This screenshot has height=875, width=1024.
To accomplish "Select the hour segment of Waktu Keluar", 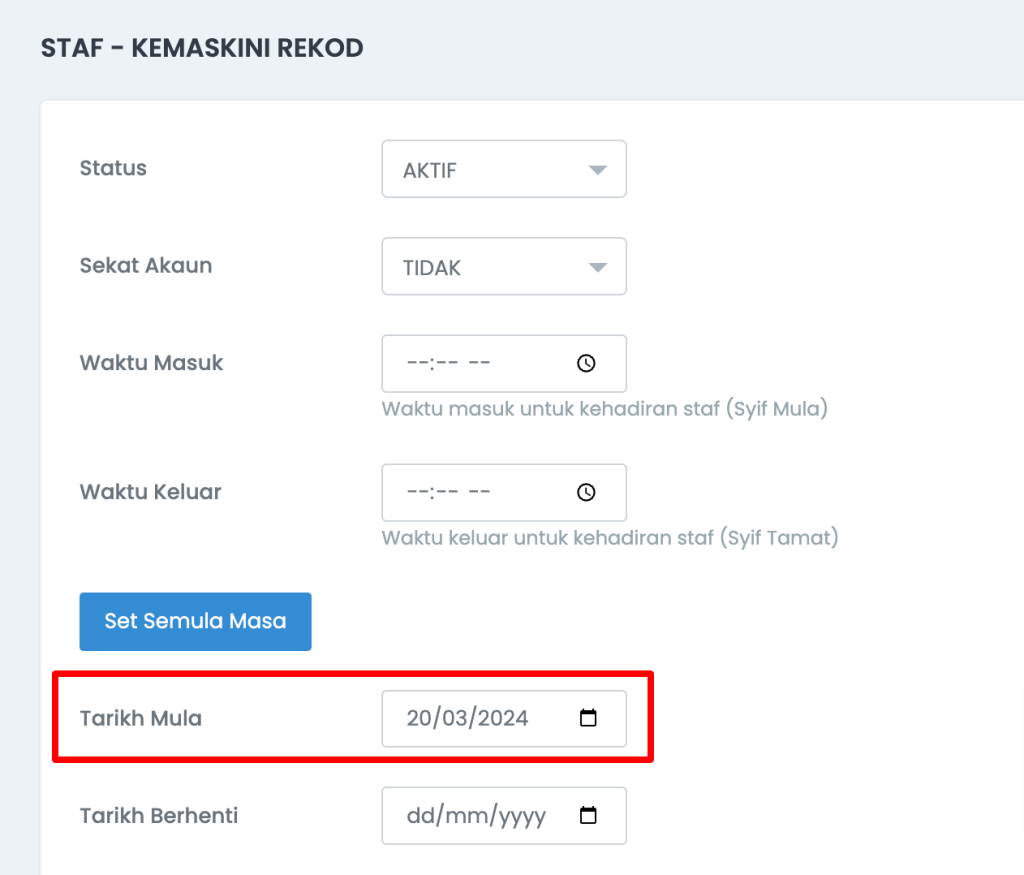I will (x=416, y=493).
